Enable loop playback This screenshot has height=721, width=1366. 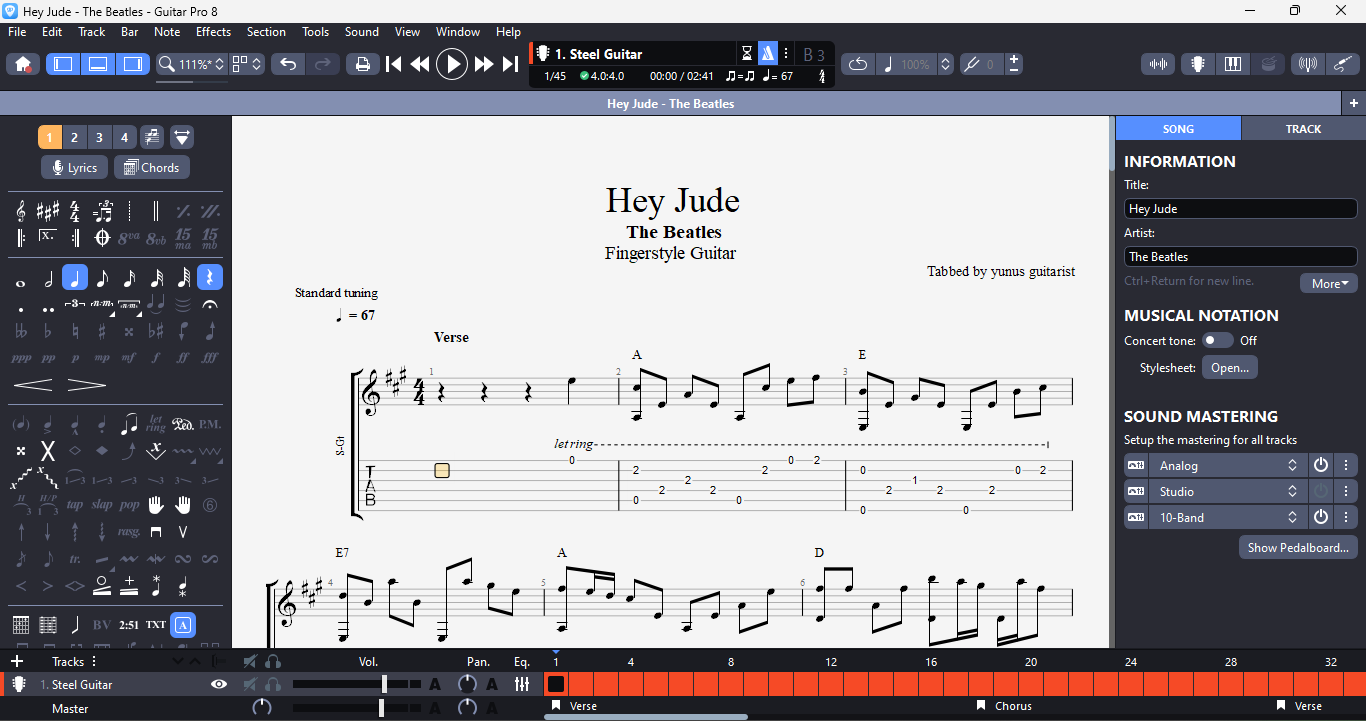click(x=858, y=64)
